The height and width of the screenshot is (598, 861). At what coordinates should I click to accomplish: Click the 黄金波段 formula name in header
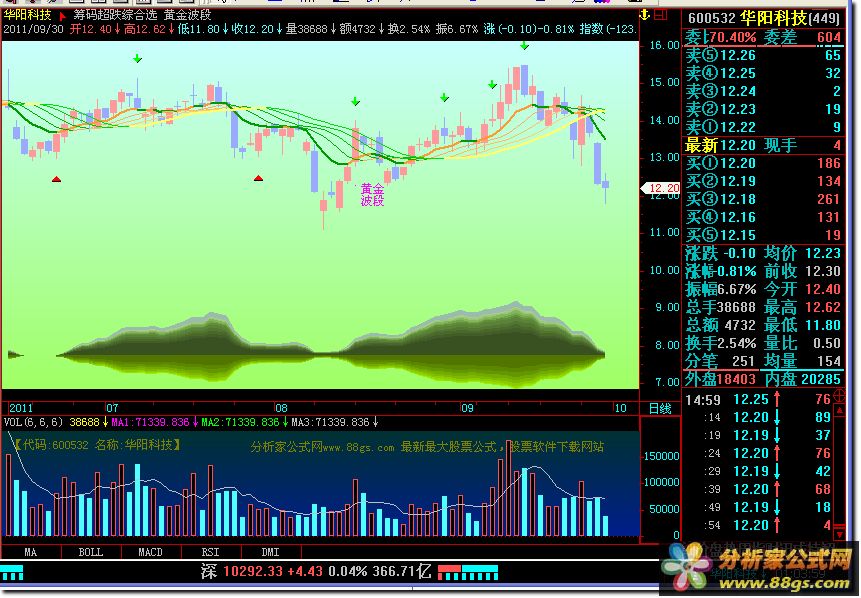(187, 15)
